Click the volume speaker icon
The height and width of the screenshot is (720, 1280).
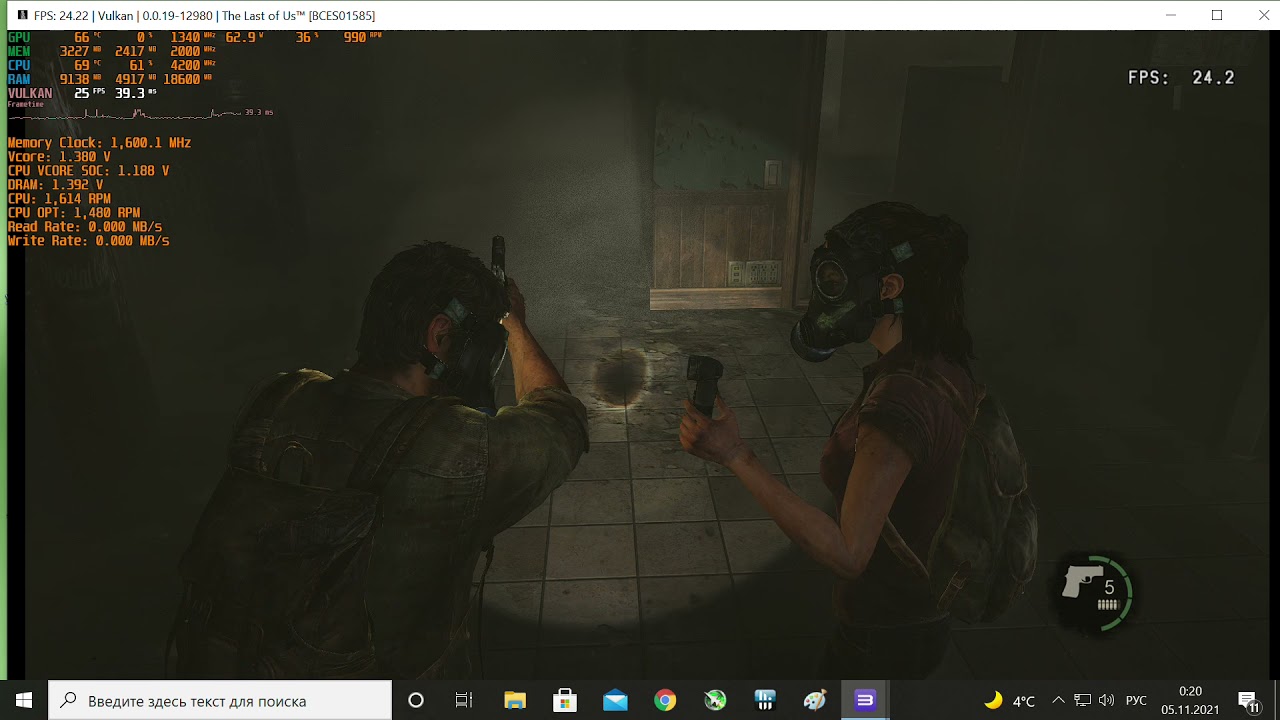point(1106,701)
